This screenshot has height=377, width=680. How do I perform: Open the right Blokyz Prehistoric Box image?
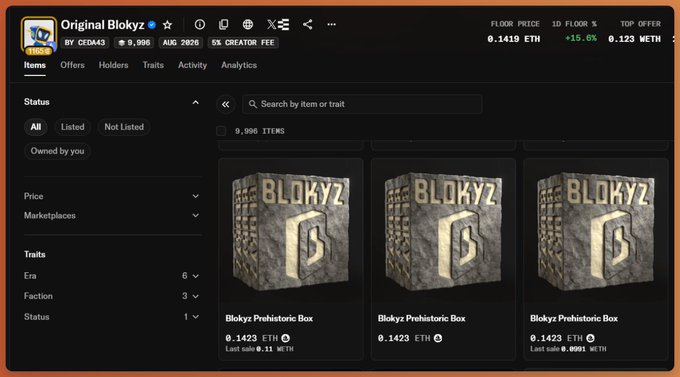(595, 231)
